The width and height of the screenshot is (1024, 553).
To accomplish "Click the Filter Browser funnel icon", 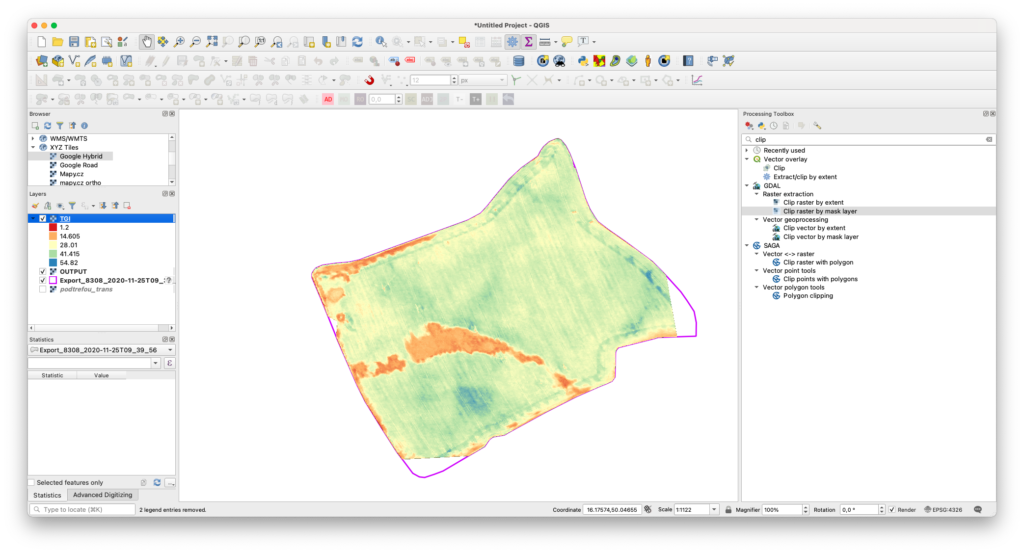I will [59, 126].
